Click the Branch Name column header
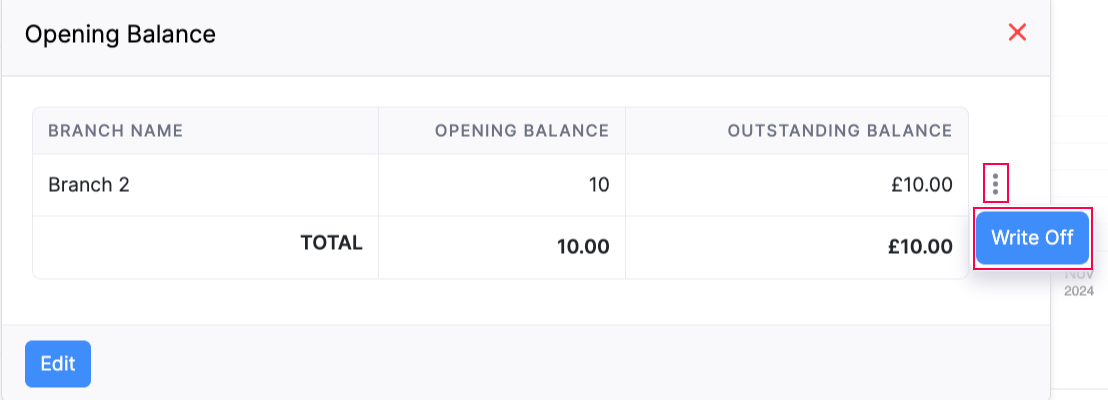Viewport: 1108px width, 400px height. (x=115, y=131)
